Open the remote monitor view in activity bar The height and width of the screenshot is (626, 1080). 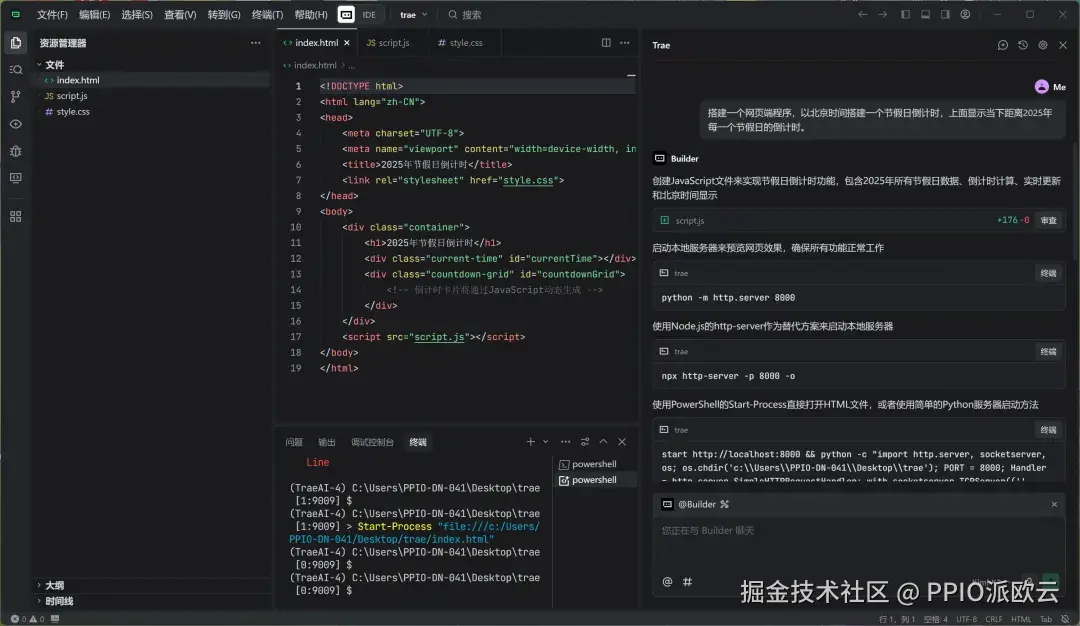click(x=15, y=178)
